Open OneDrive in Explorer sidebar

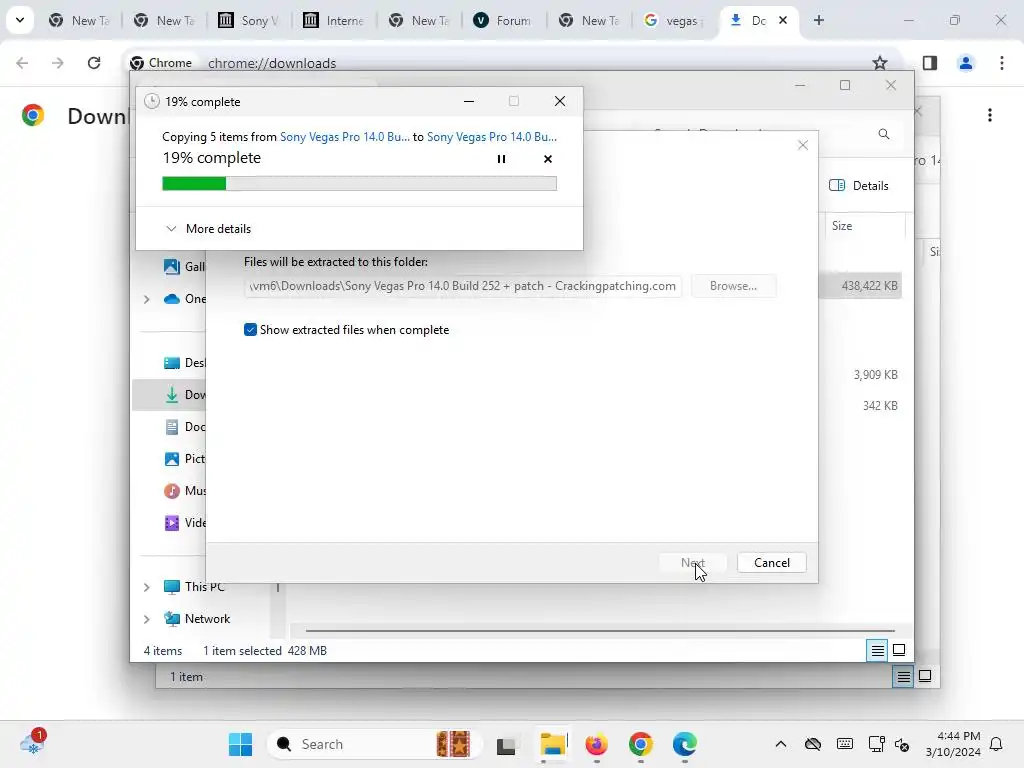point(185,299)
